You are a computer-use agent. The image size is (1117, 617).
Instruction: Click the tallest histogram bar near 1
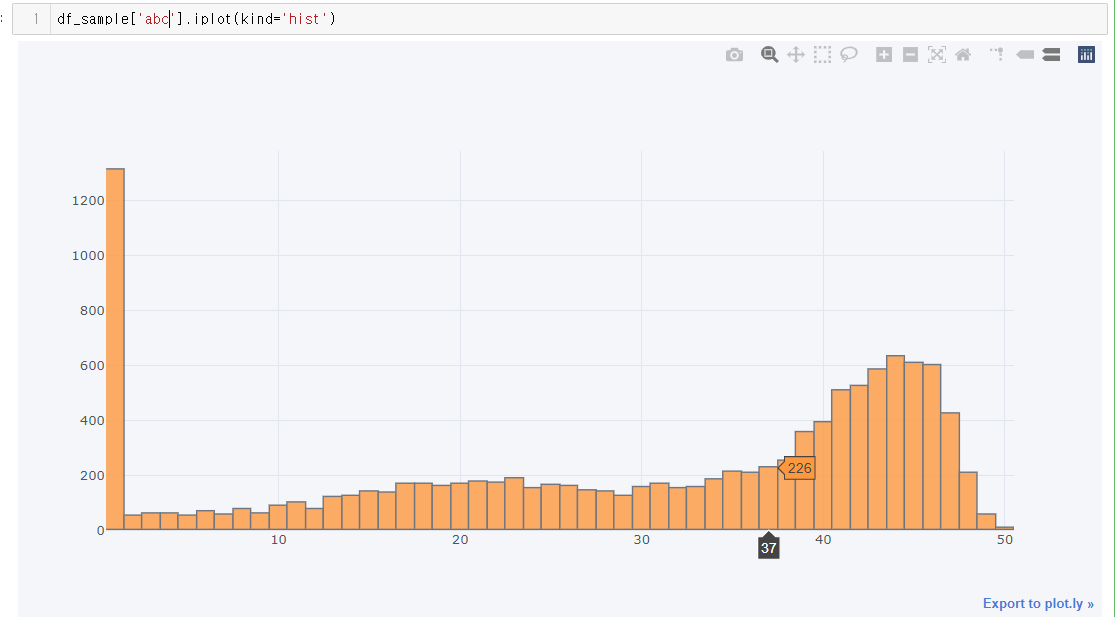115,349
